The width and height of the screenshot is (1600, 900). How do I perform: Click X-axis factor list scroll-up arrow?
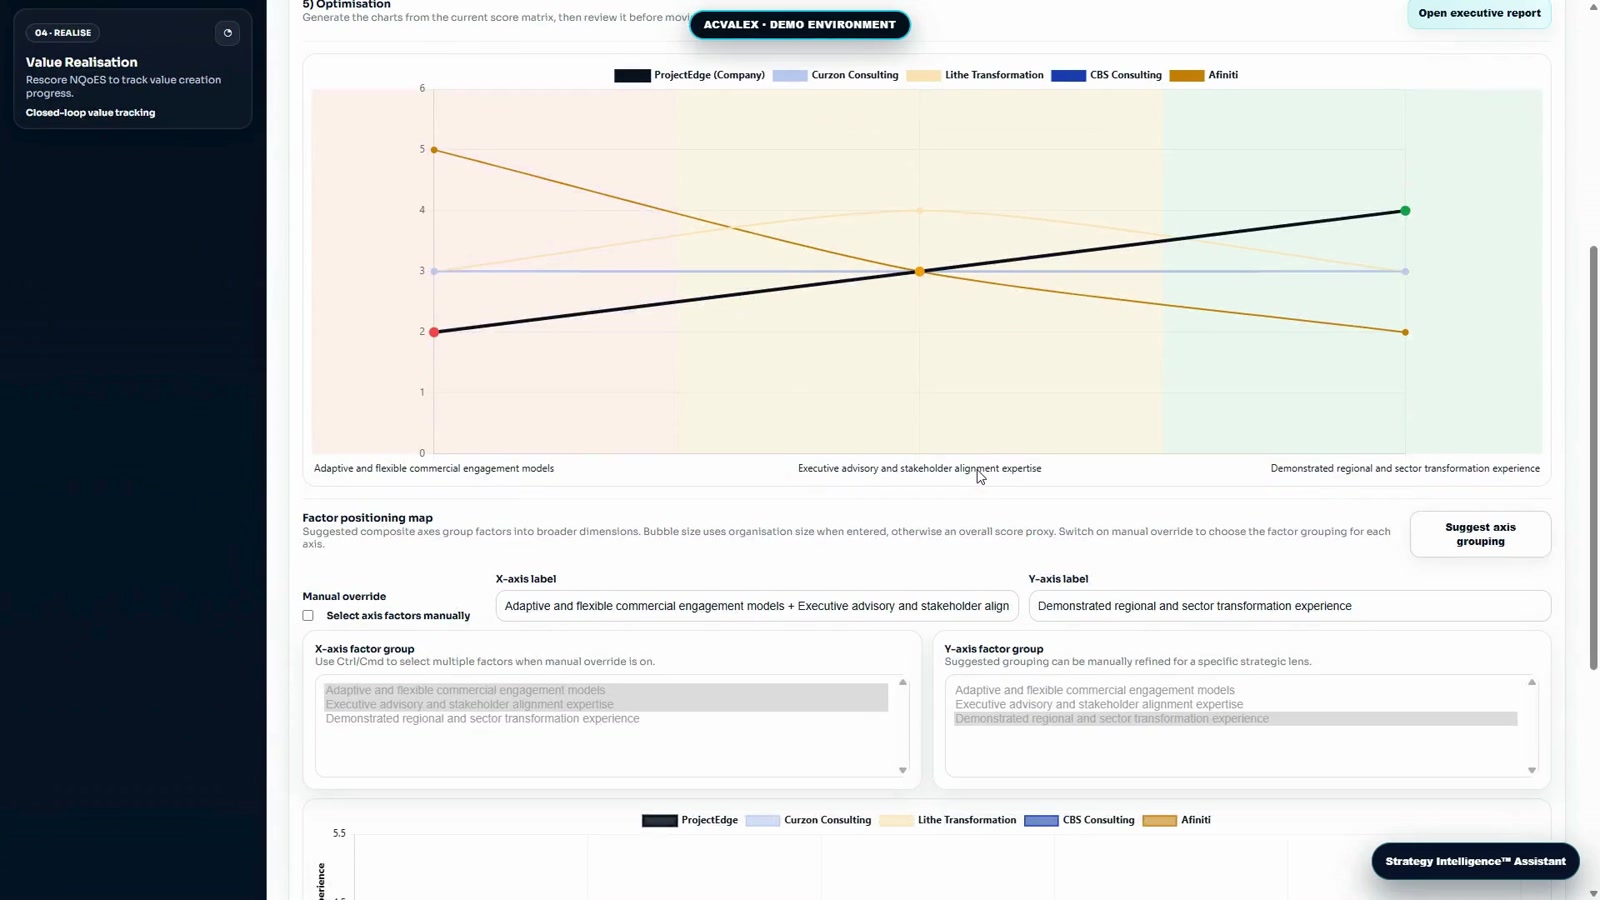pos(902,682)
